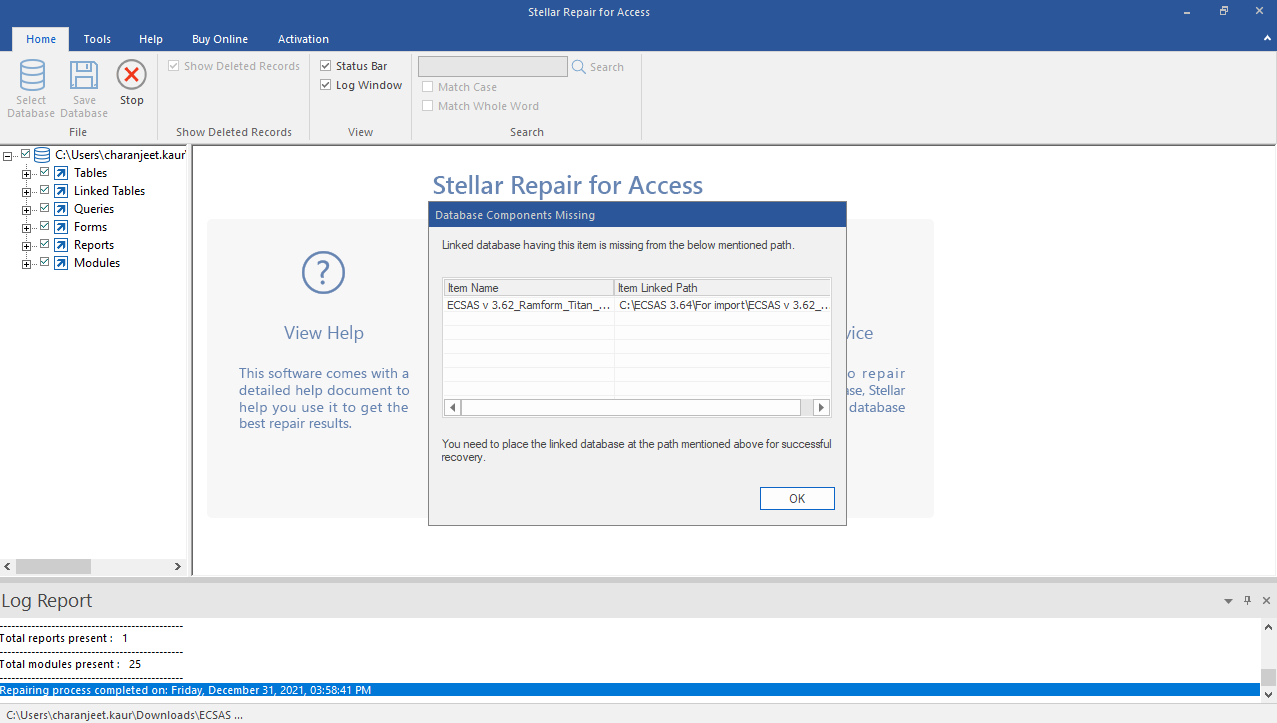
Task: Expand the Tables tree node
Action: 27,174
